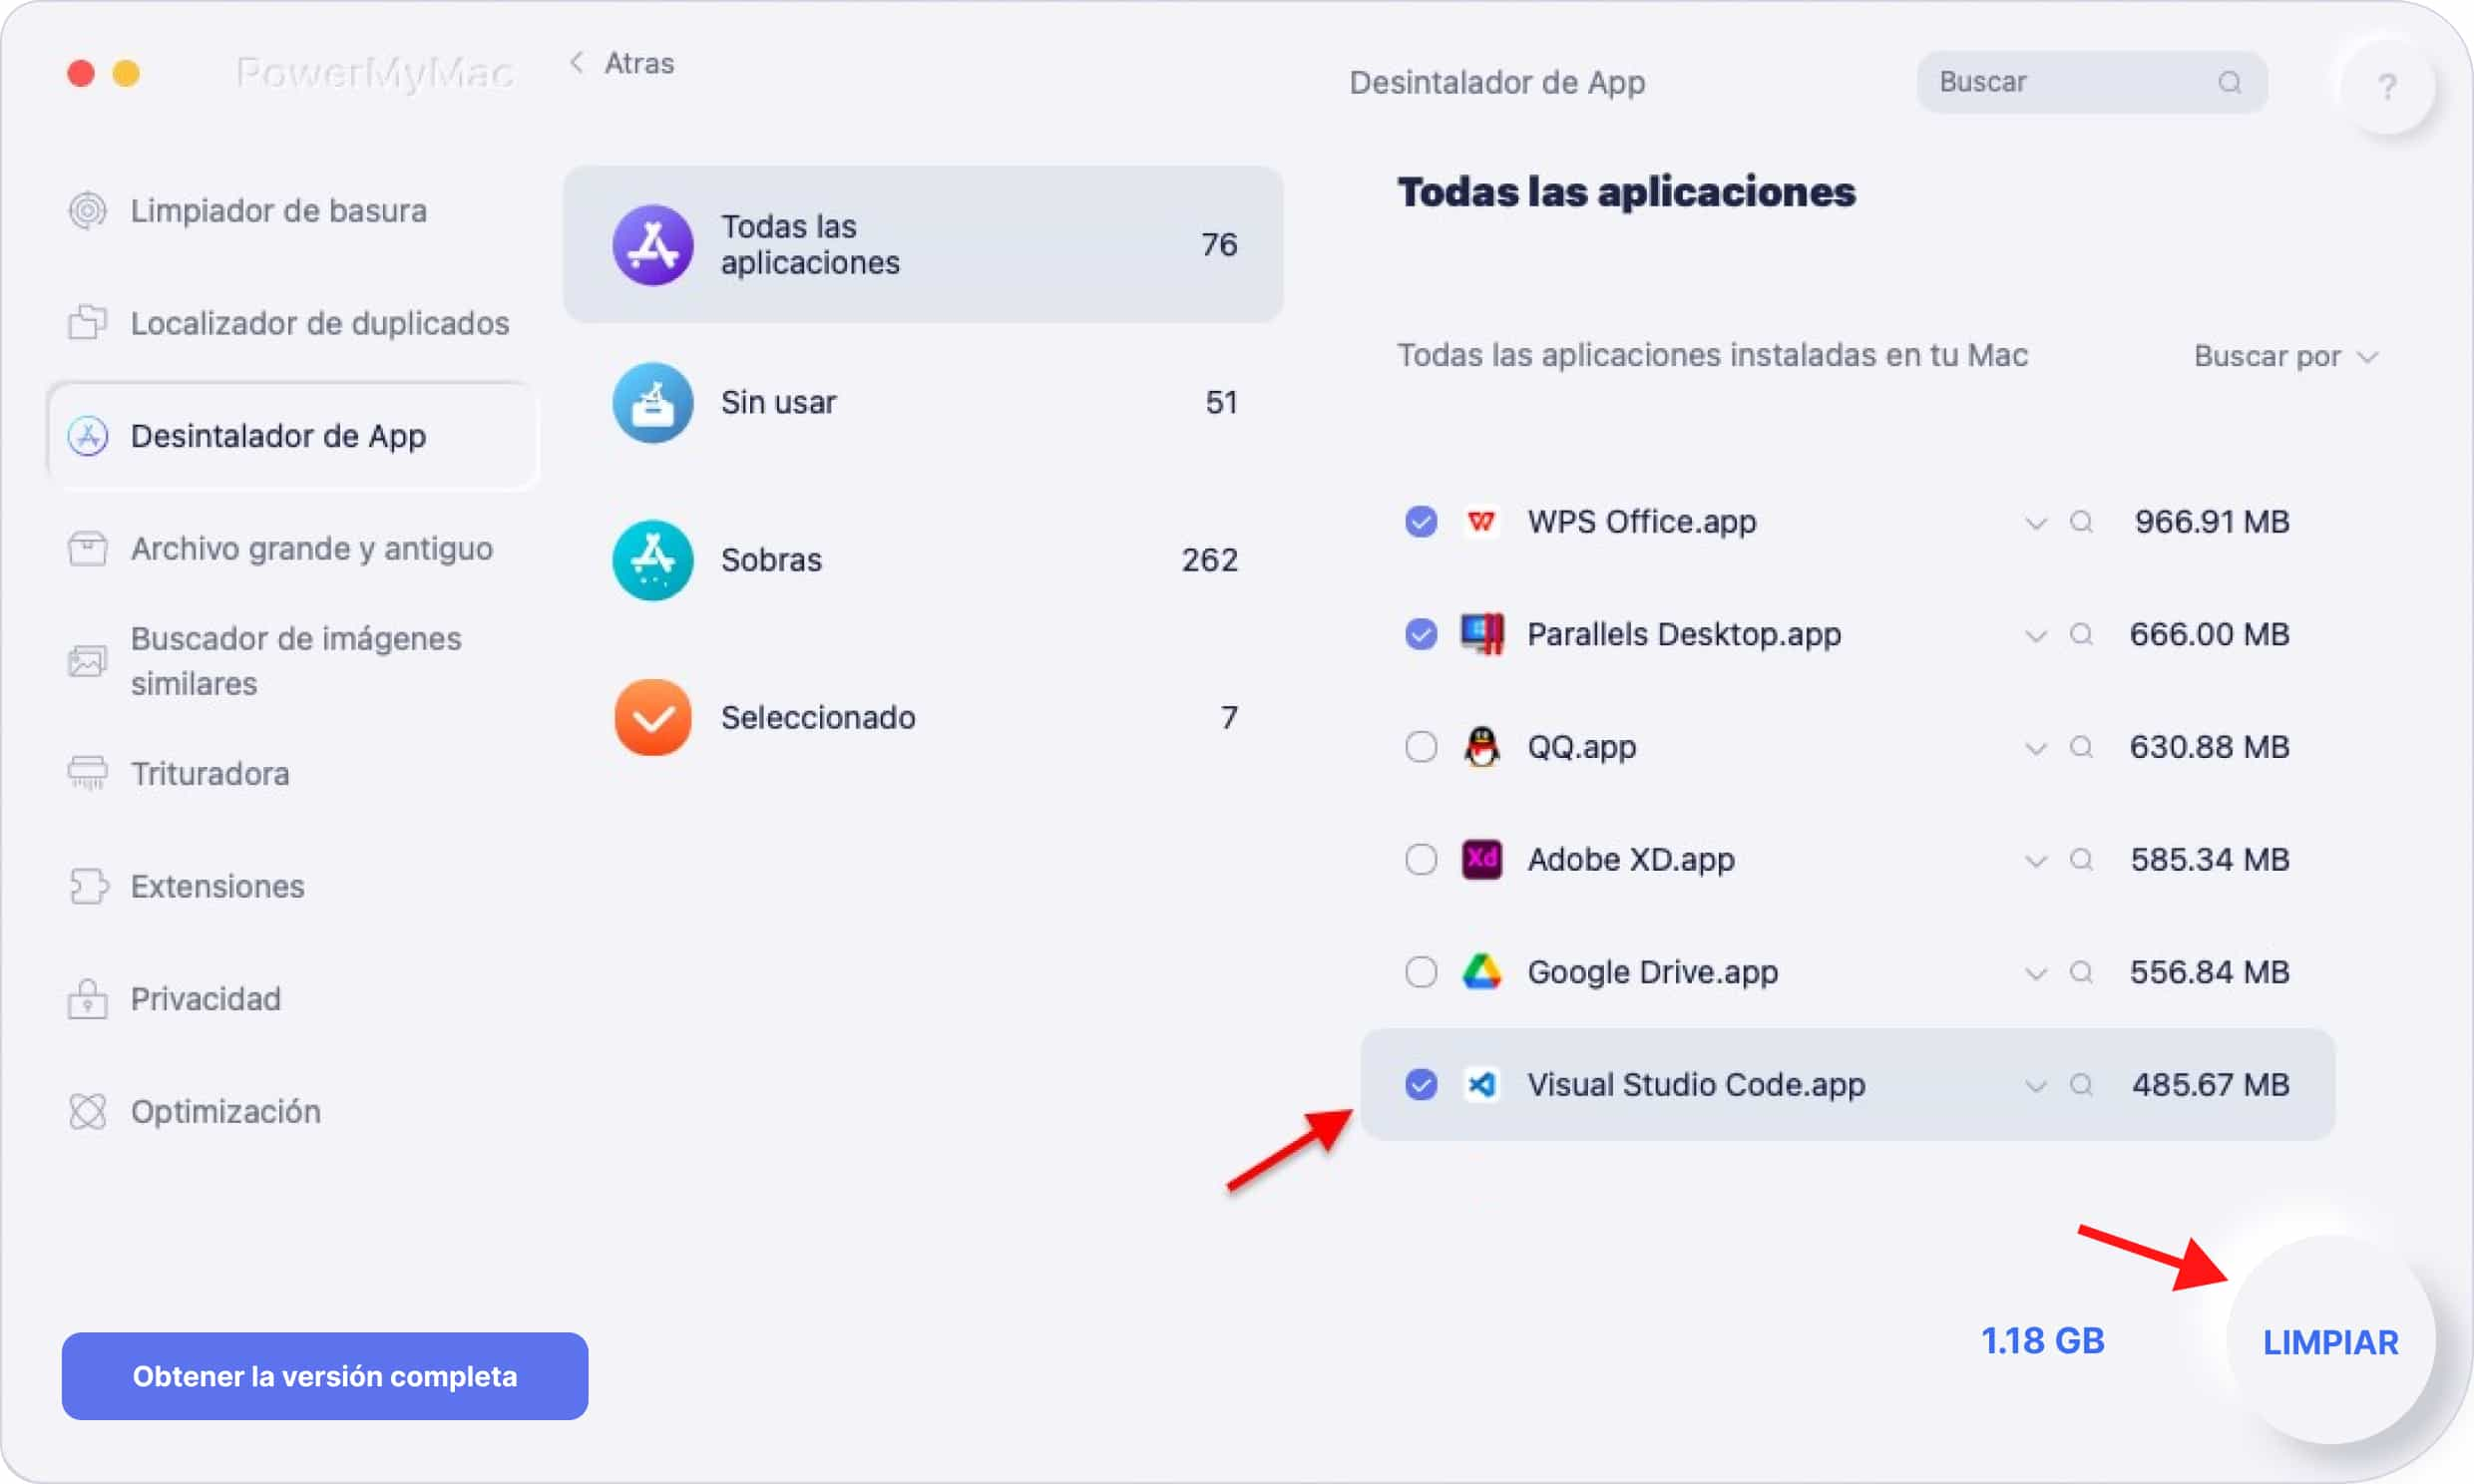The width and height of the screenshot is (2474, 1484).
Task: Click the 1.18 GB total size text
Action: [2042, 1341]
